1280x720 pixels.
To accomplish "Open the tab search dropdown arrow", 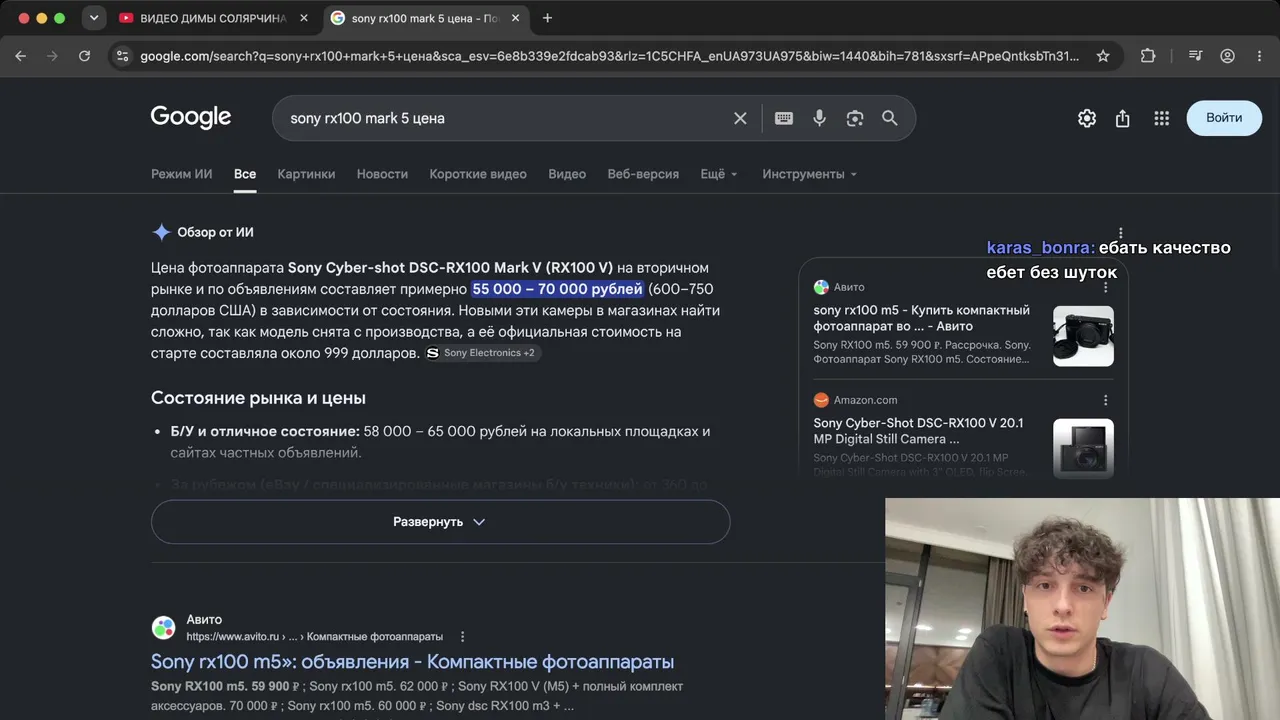I will [x=93, y=18].
